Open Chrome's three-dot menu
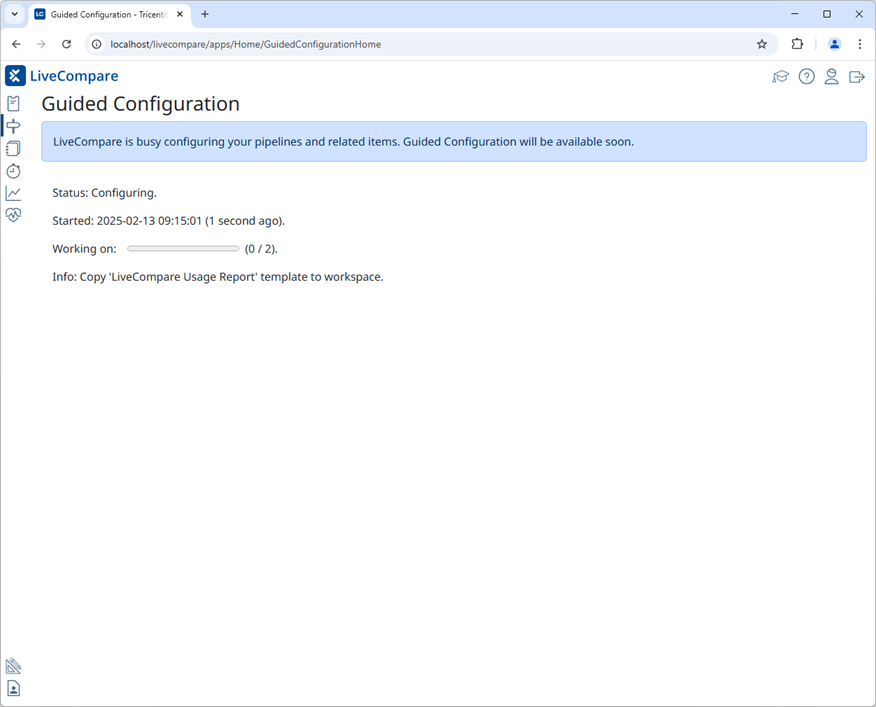This screenshot has width=876, height=707. tap(860, 44)
